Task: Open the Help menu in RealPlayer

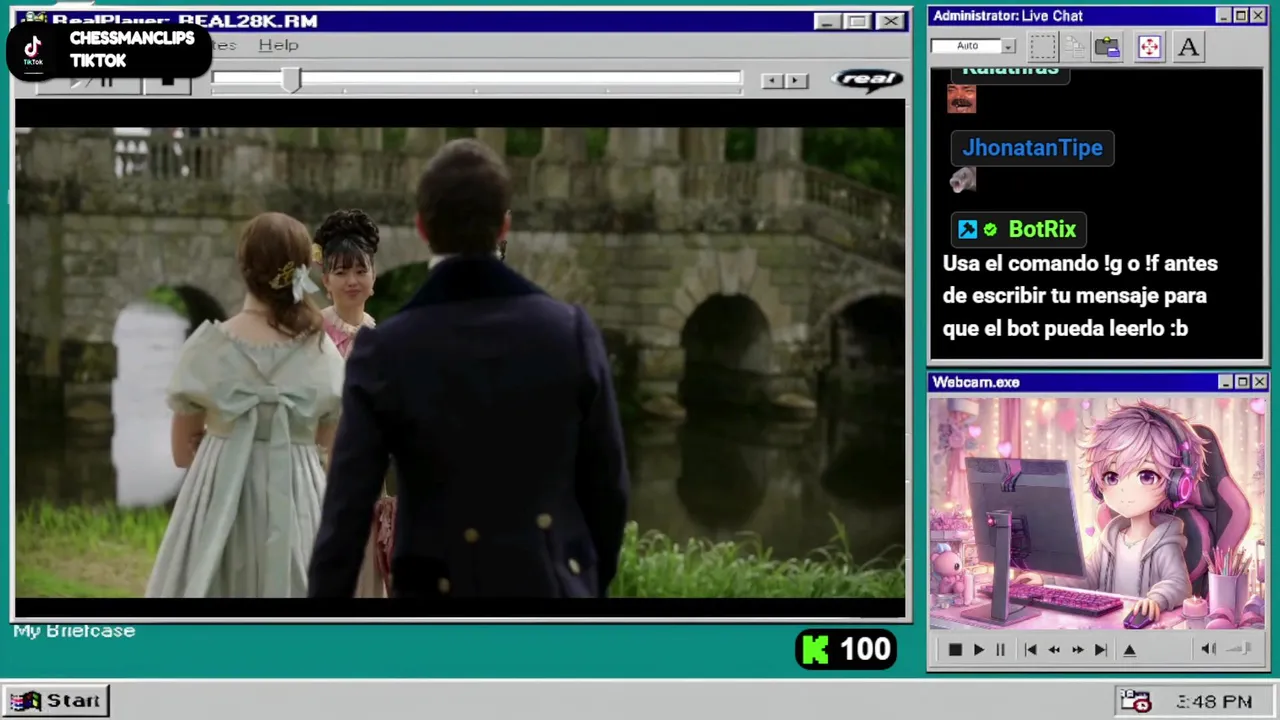Action: (278, 45)
